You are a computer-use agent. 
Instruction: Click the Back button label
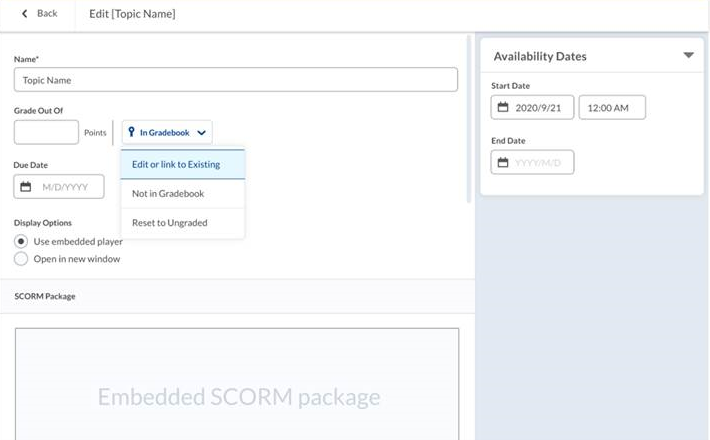click(47, 14)
